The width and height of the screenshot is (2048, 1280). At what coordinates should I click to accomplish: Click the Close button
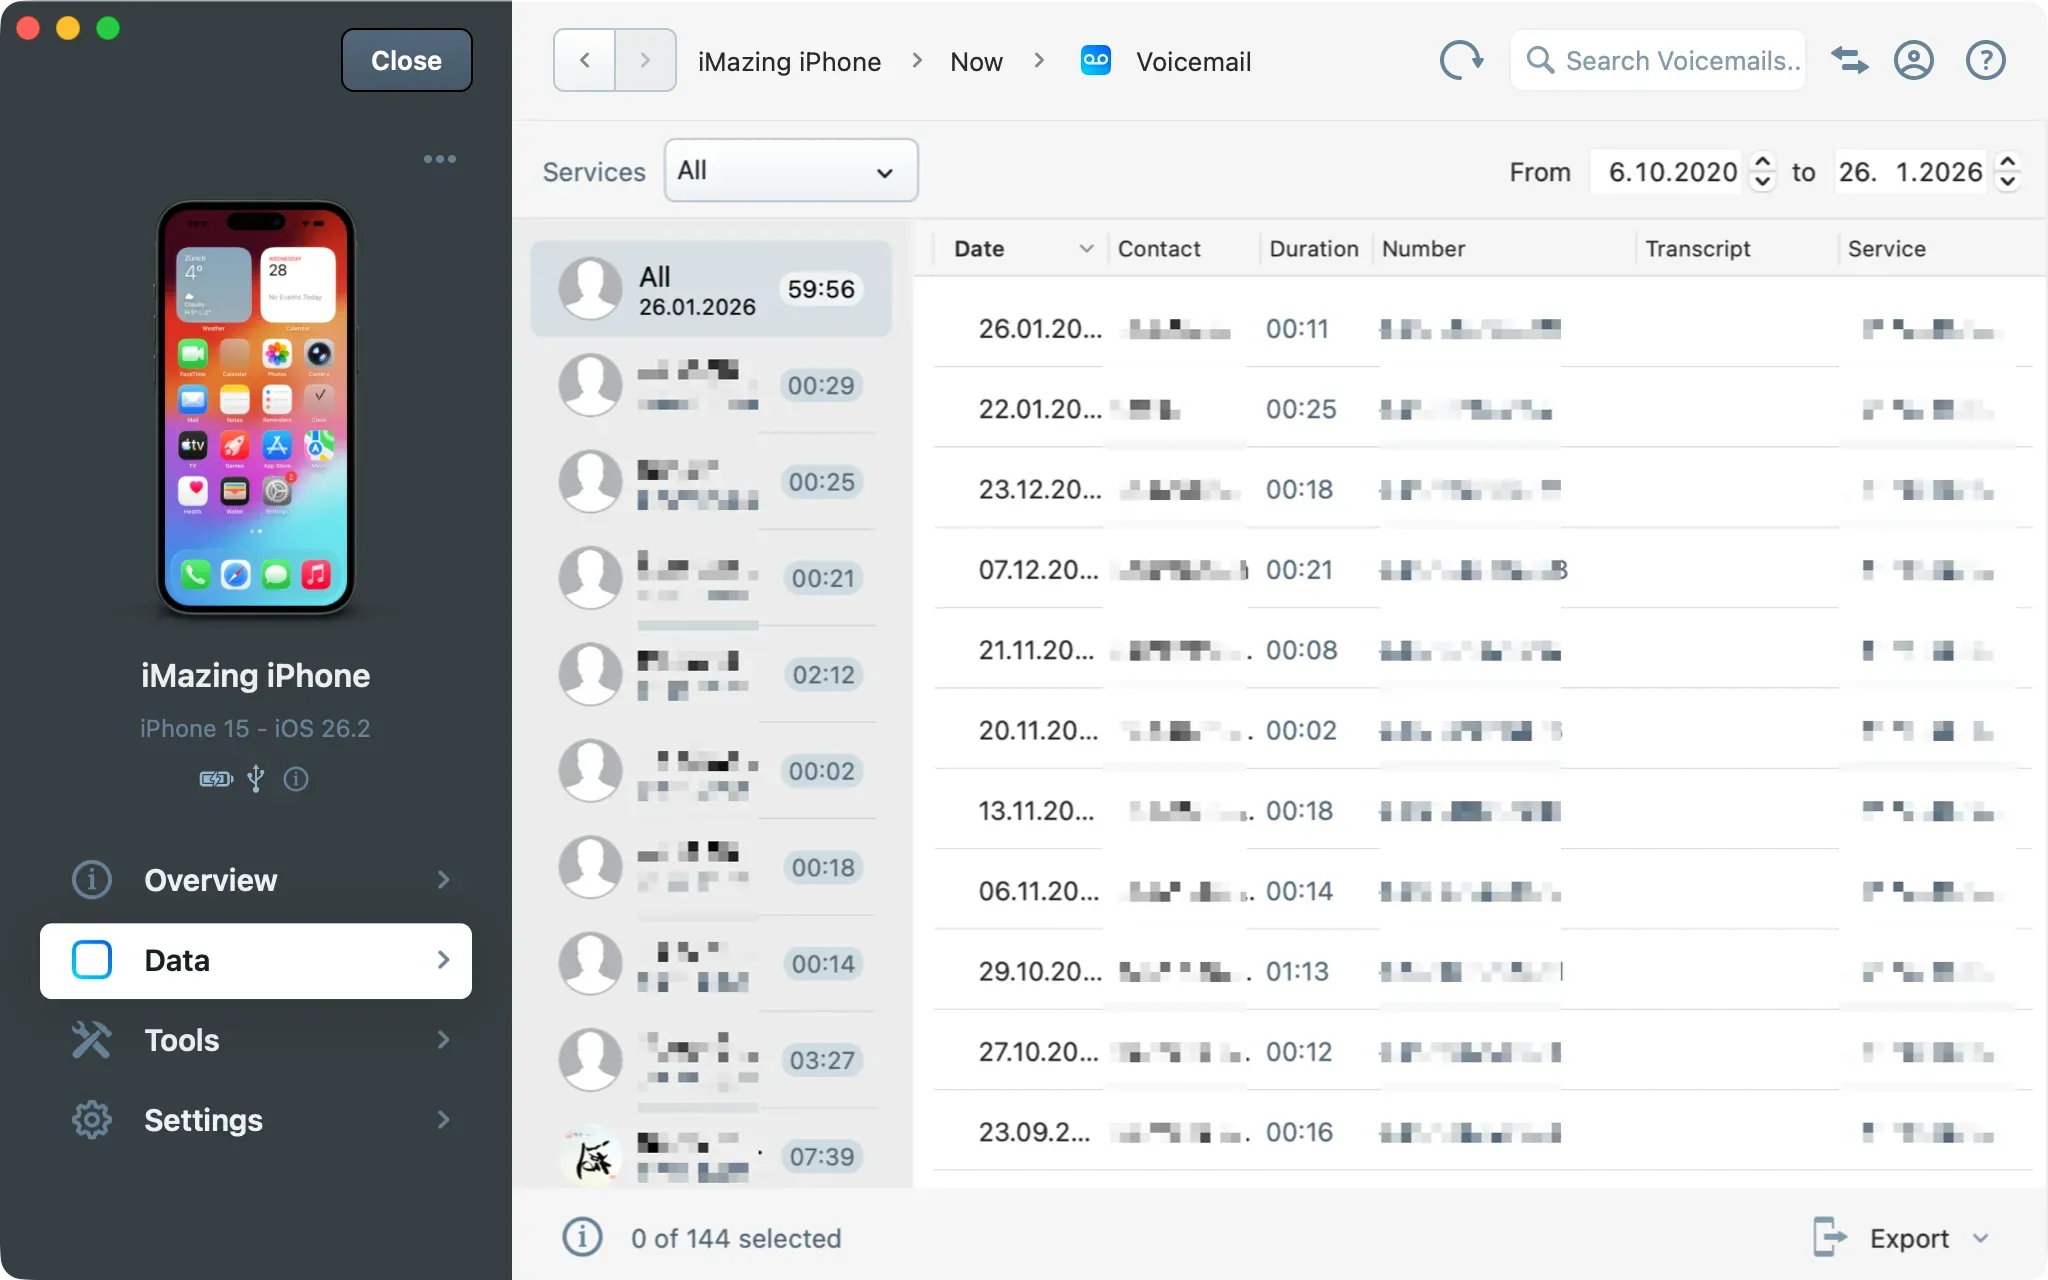pyautogui.click(x=406, y=60)
